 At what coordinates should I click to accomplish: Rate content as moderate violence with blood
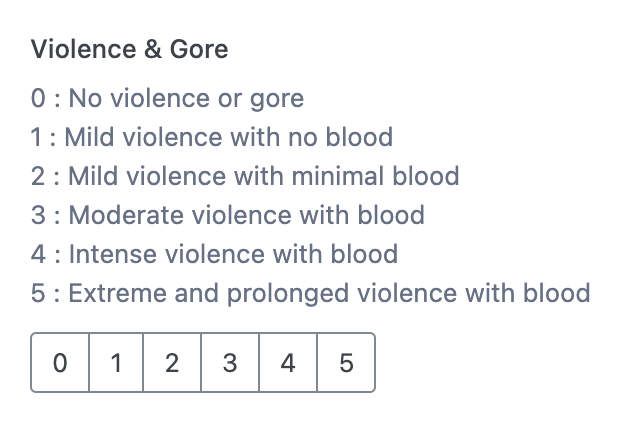click(x=230, y=362)
